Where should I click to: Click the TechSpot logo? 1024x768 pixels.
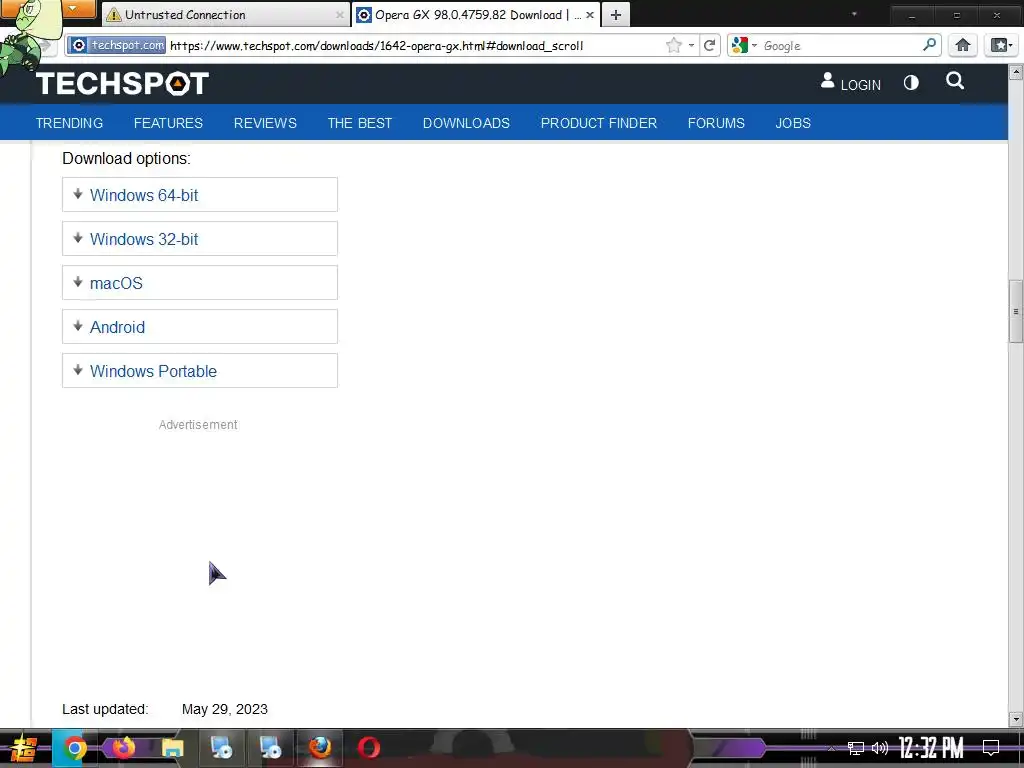click(x=122, y=84)
